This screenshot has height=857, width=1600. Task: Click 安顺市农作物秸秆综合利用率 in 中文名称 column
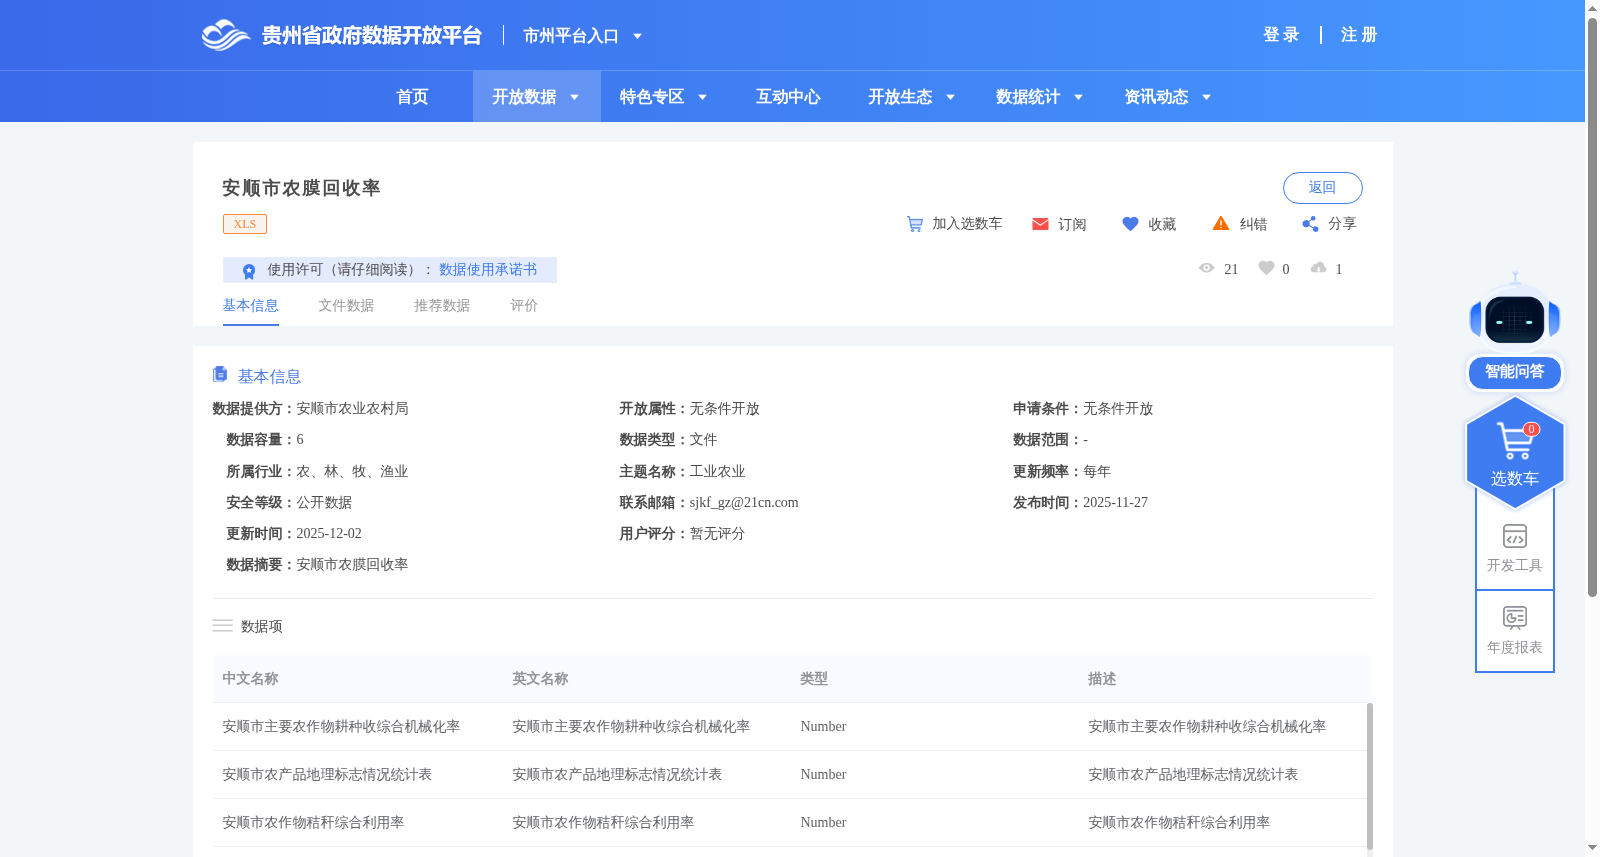(313, 823)
